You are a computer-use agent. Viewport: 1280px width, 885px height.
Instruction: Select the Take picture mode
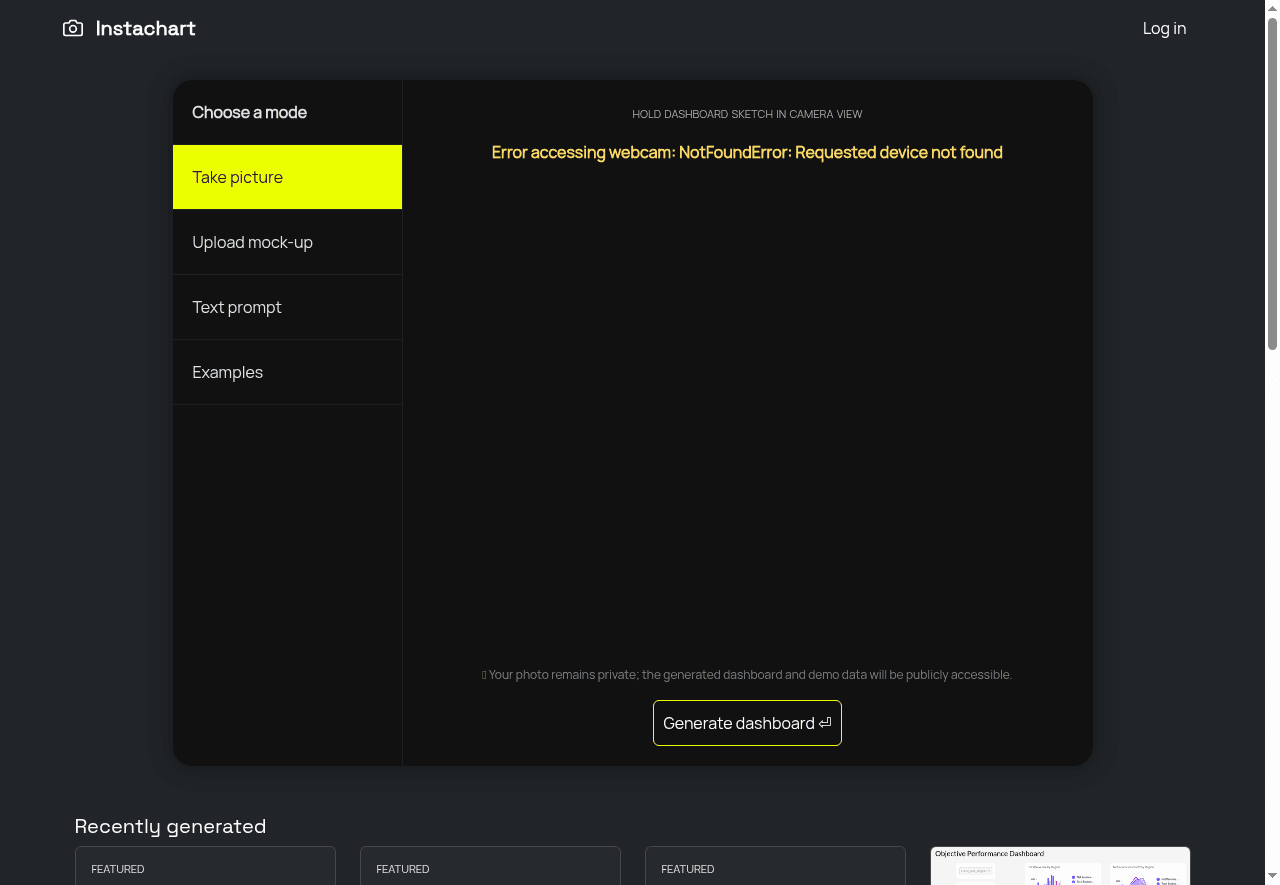(x=287, y=177)
